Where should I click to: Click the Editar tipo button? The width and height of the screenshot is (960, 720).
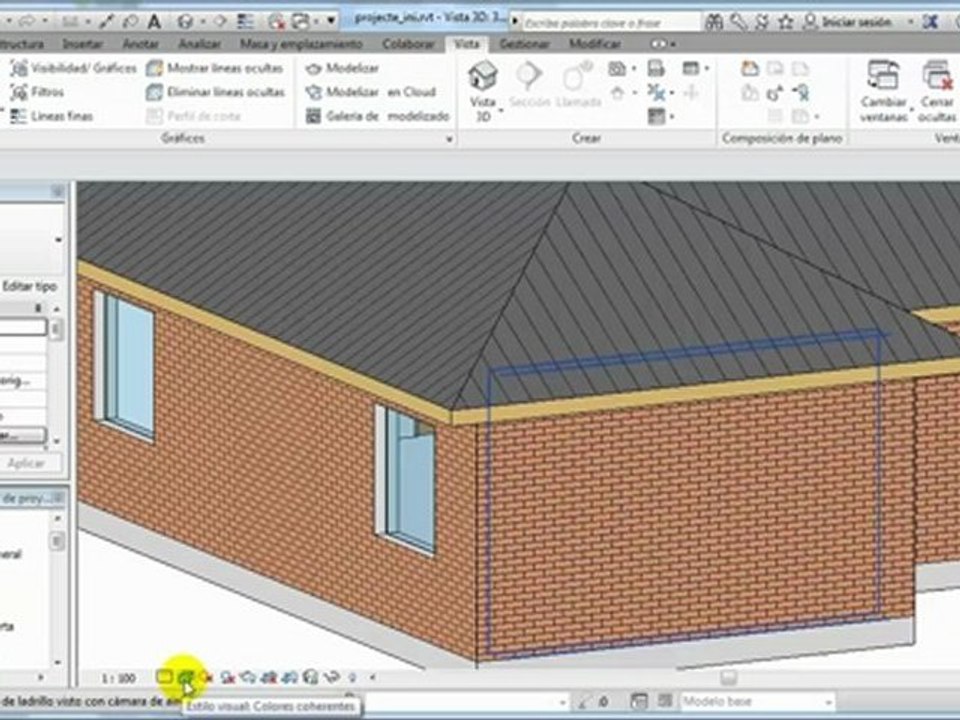coord(29,286)
